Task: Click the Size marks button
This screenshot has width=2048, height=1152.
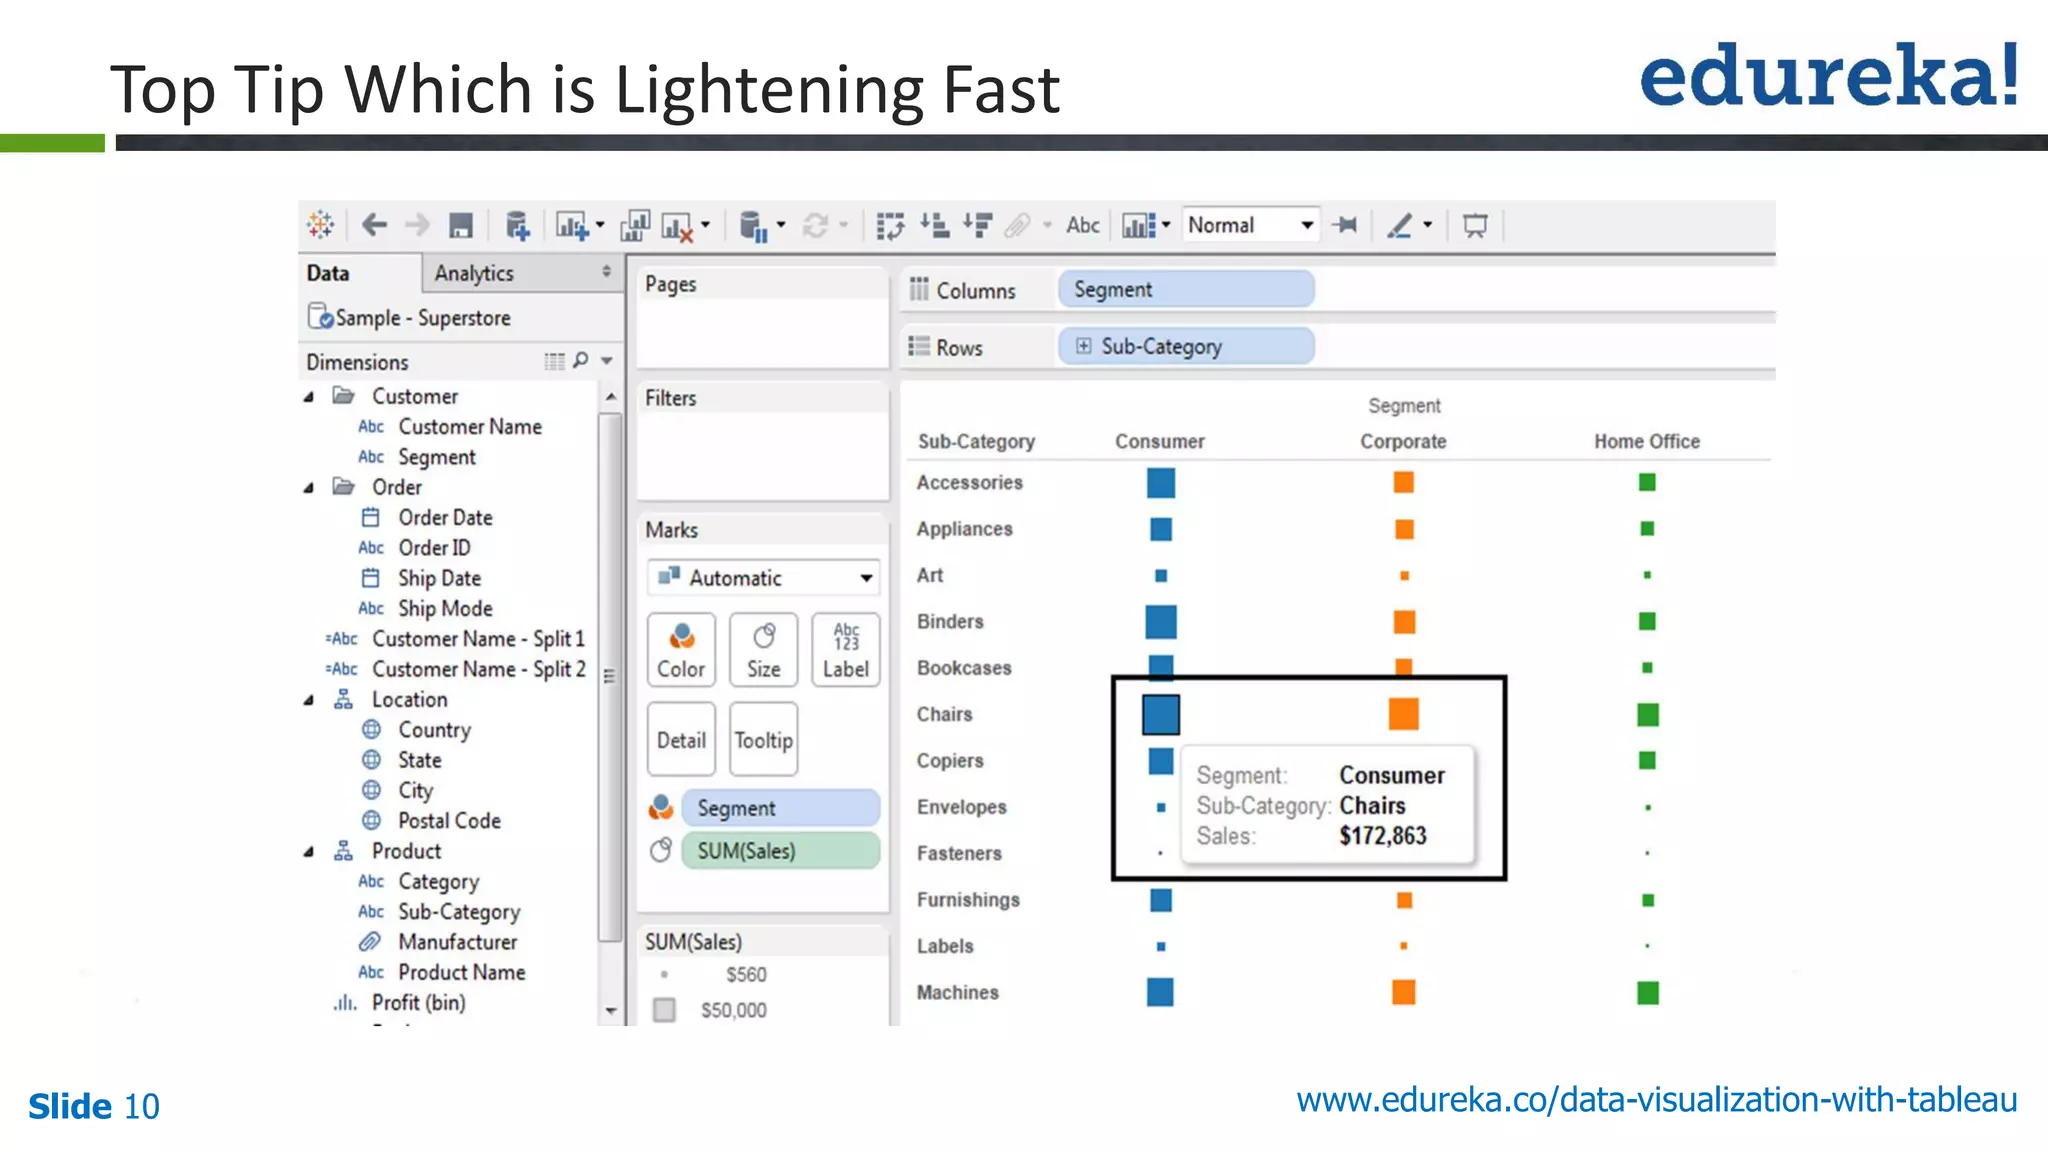Action: point(764,649)
